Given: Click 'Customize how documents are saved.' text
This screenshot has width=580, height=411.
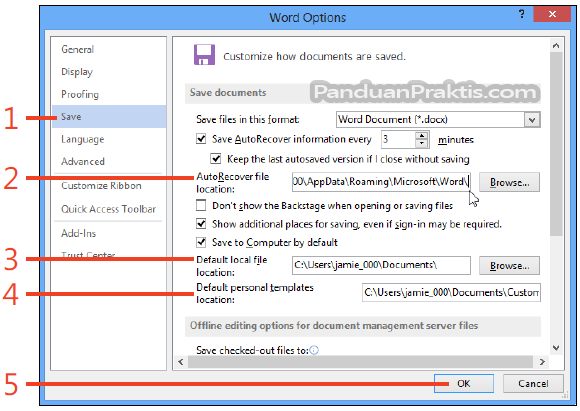Looking at the screenshot, I should (x=314, y=56).
